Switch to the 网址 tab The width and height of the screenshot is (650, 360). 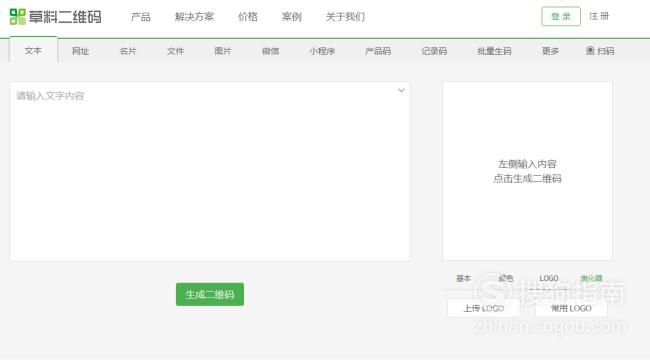[80, 51]
